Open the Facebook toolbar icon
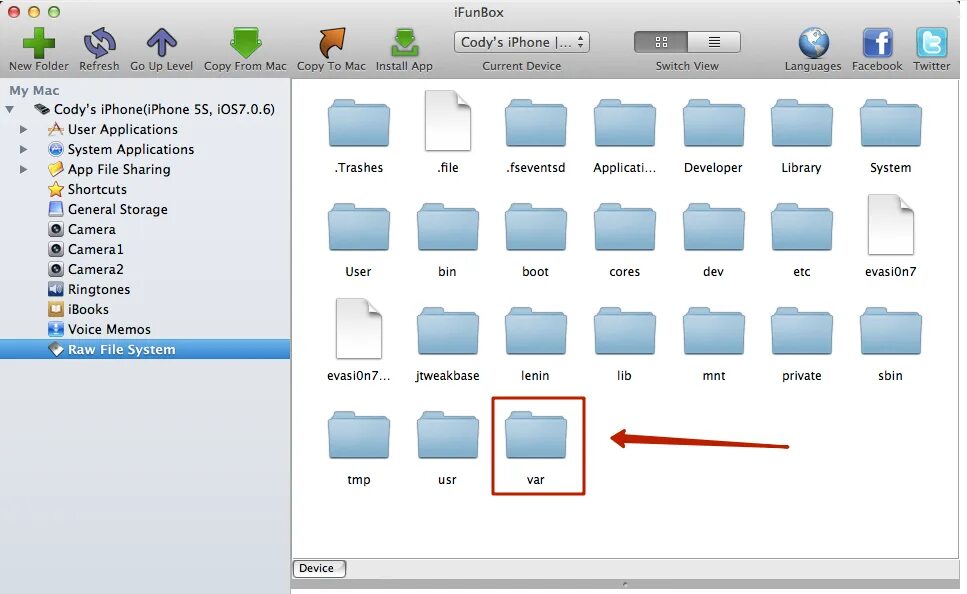Image resolution: width=967 pixels, height=594 pixels. click(x=877, y=43)
